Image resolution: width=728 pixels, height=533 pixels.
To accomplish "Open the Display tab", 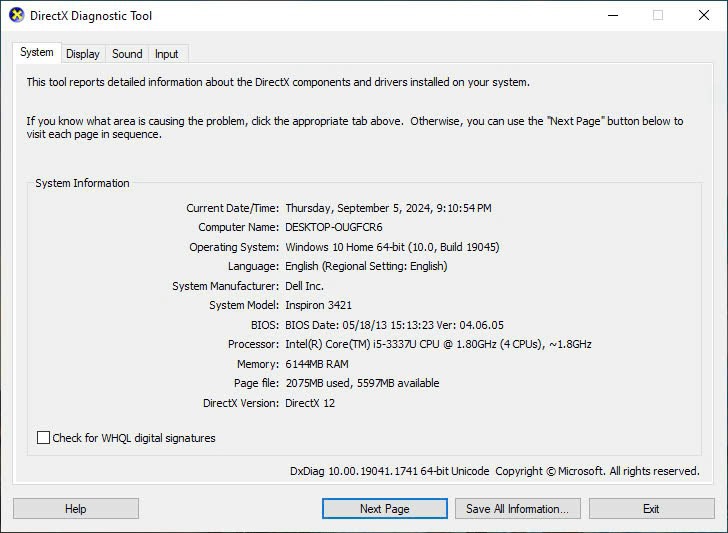I will 83,54.
